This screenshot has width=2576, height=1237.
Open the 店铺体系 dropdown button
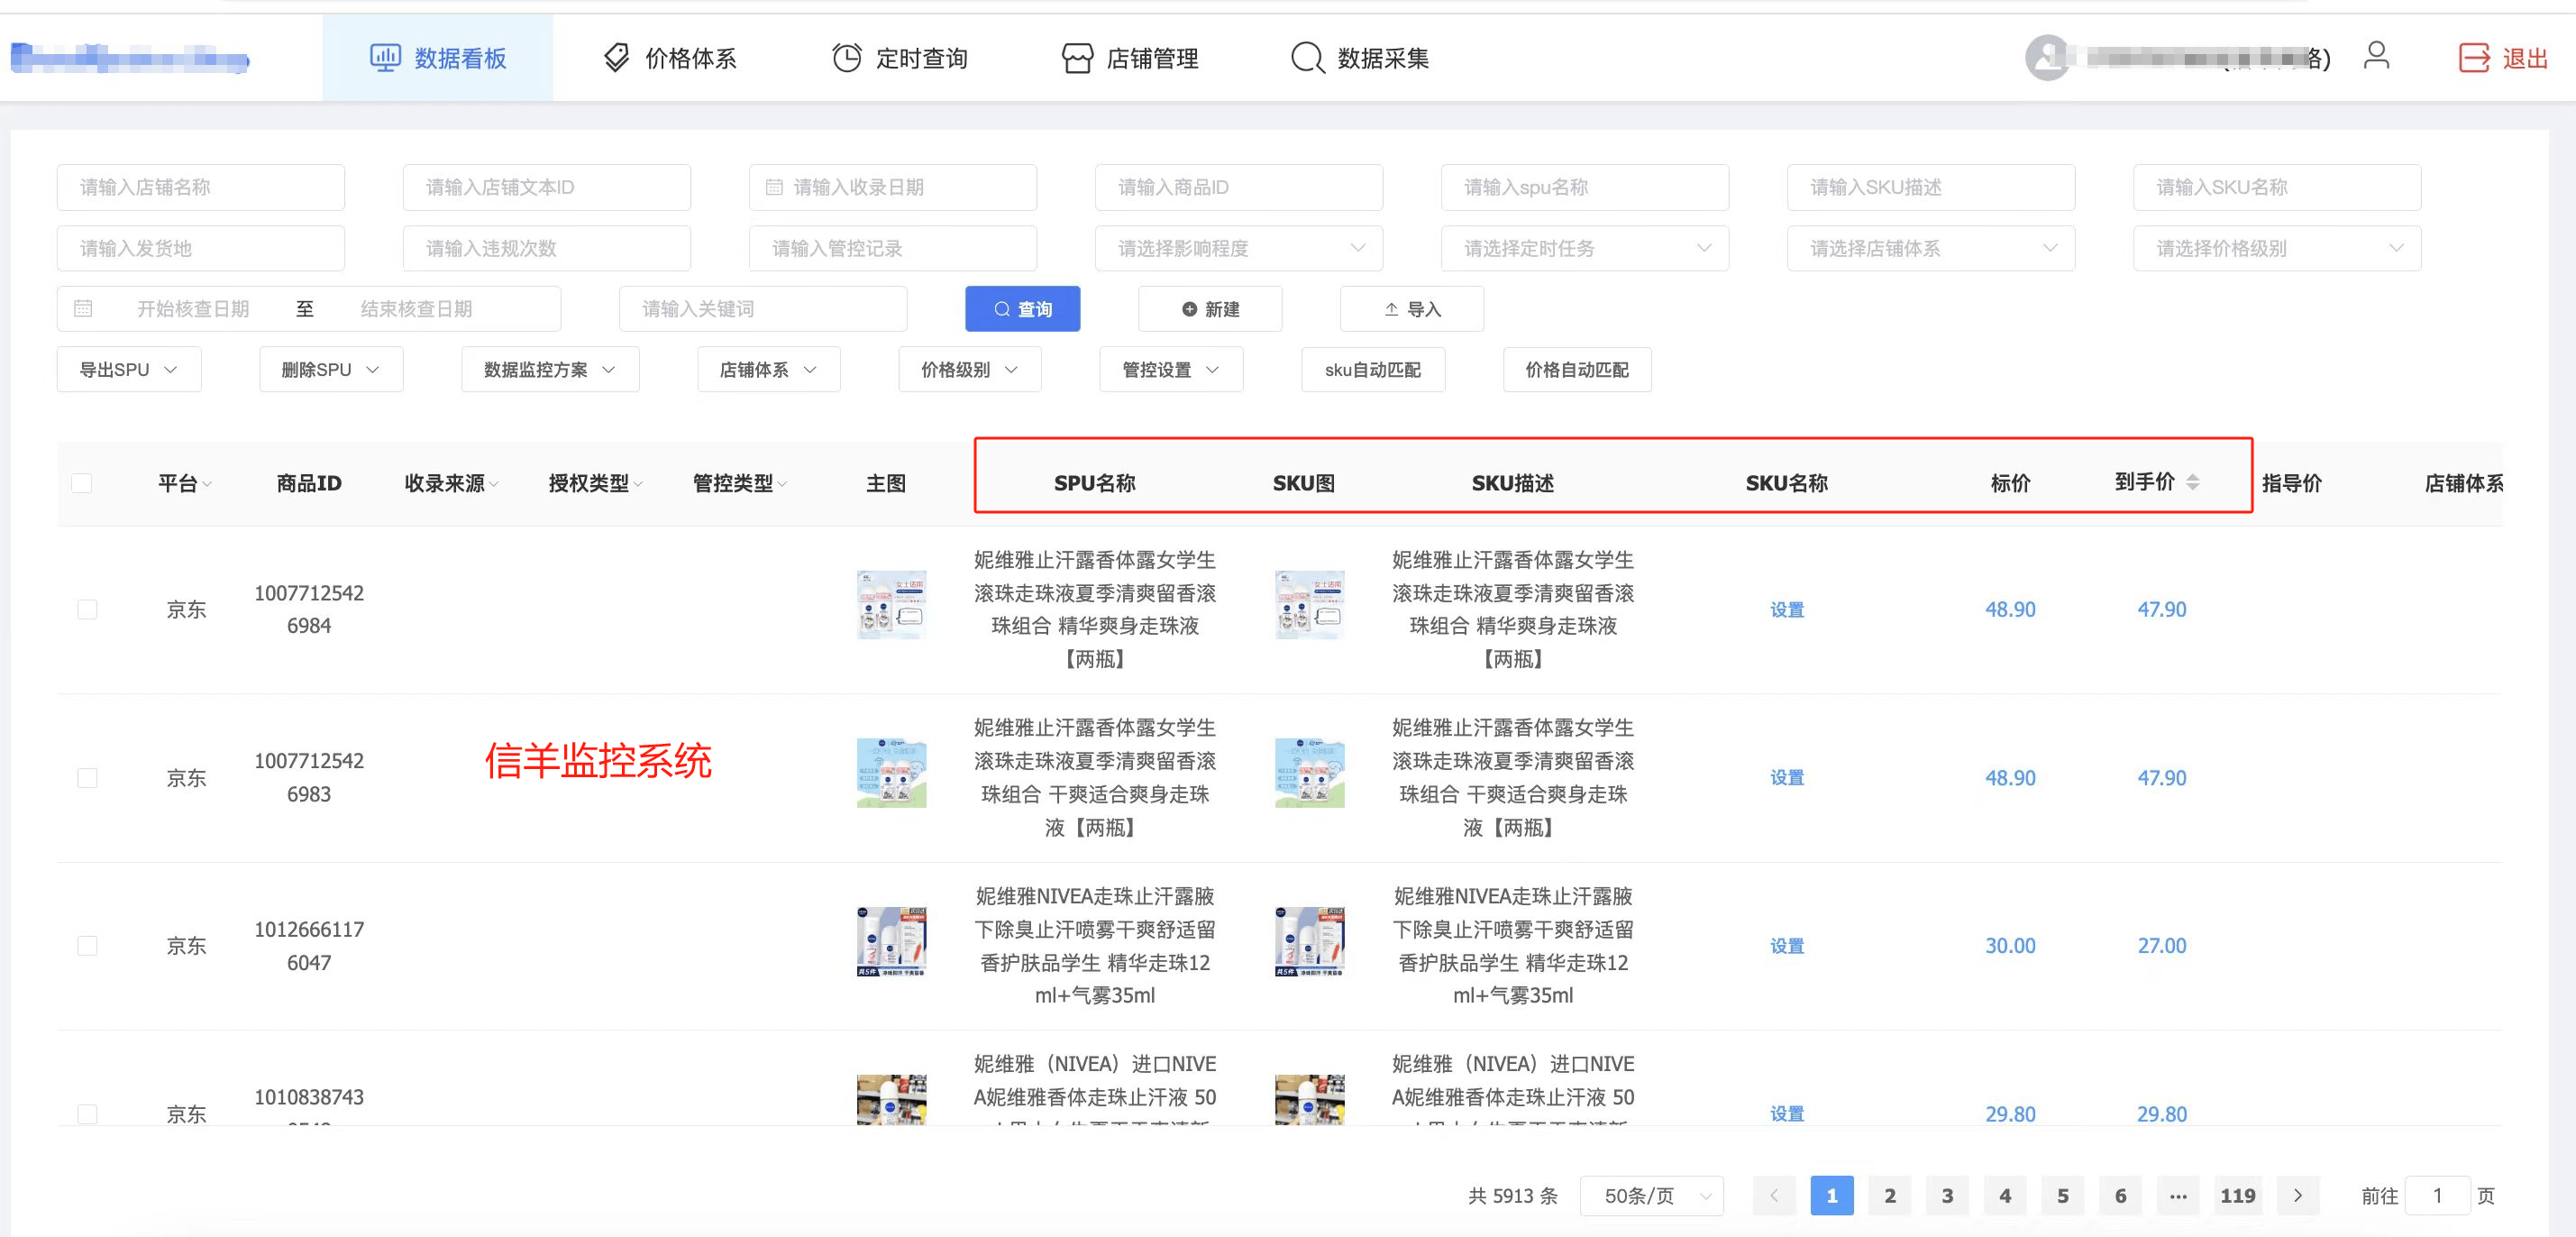(768, 370)
